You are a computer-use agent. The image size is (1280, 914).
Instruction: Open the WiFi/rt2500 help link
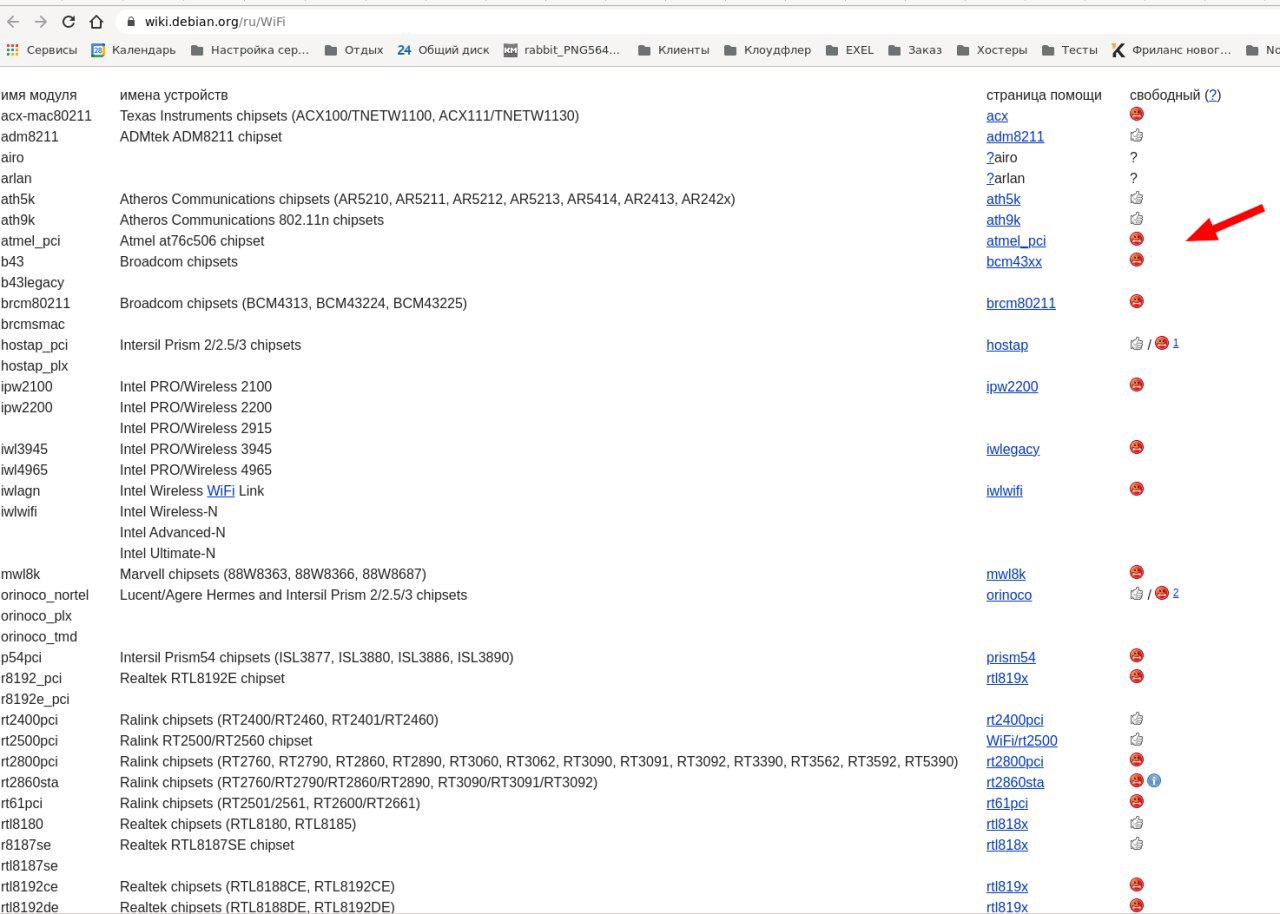click(x=1022, y=741)
